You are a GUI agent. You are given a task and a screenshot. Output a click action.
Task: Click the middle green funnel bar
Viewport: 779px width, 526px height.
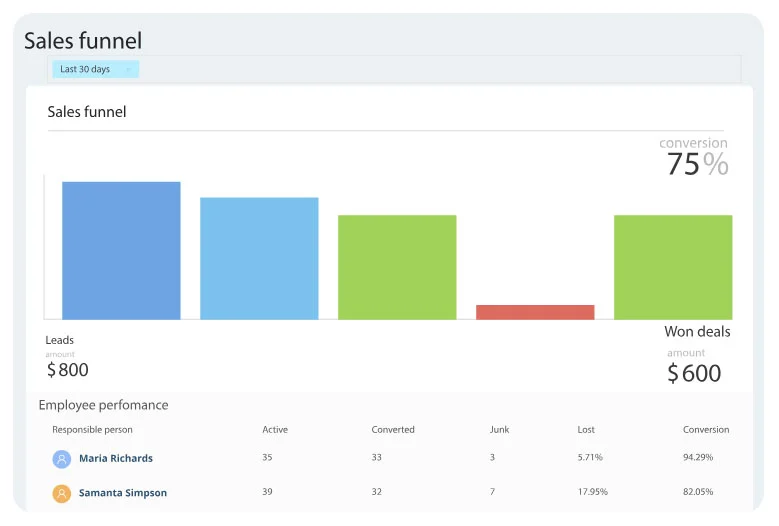[397, 267]
